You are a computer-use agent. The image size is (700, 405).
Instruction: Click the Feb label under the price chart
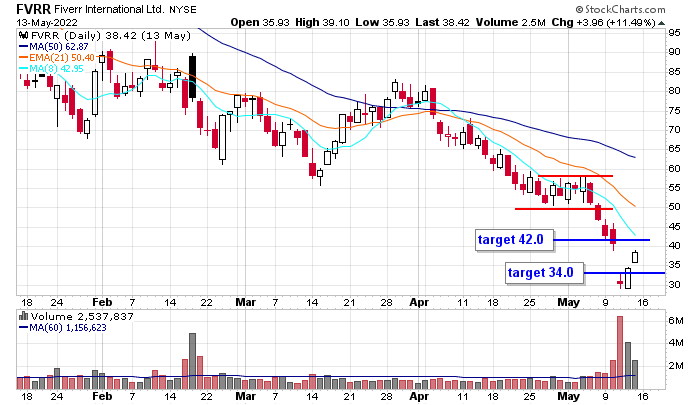point(102,302)
